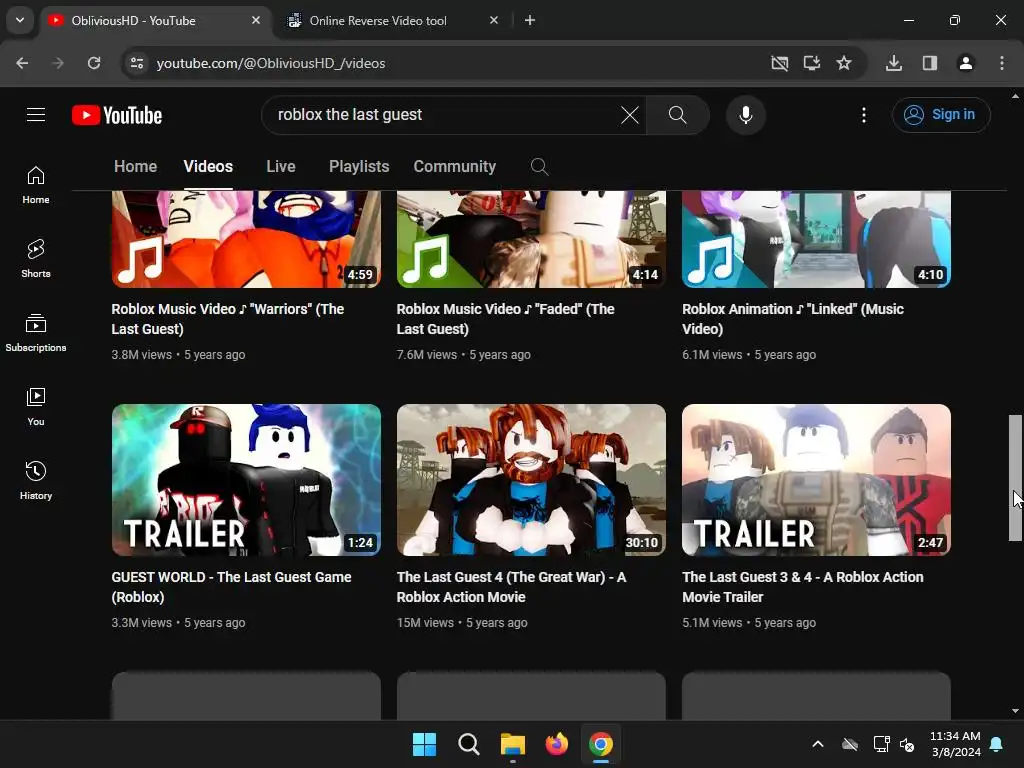
Task: Open Chrome profile avatar icon
Action: coord(966,63)
